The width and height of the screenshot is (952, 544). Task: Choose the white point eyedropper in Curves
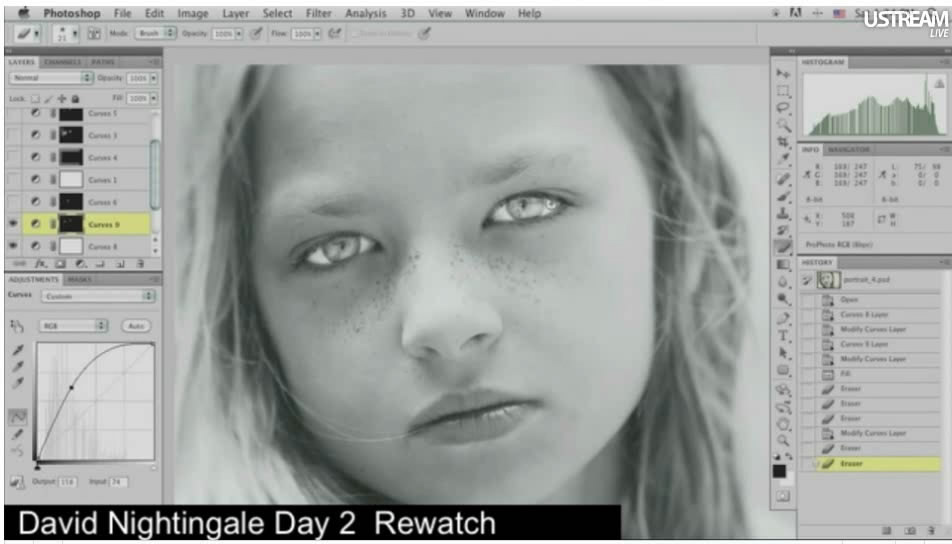pyautogui.click(x=18, y=383)
